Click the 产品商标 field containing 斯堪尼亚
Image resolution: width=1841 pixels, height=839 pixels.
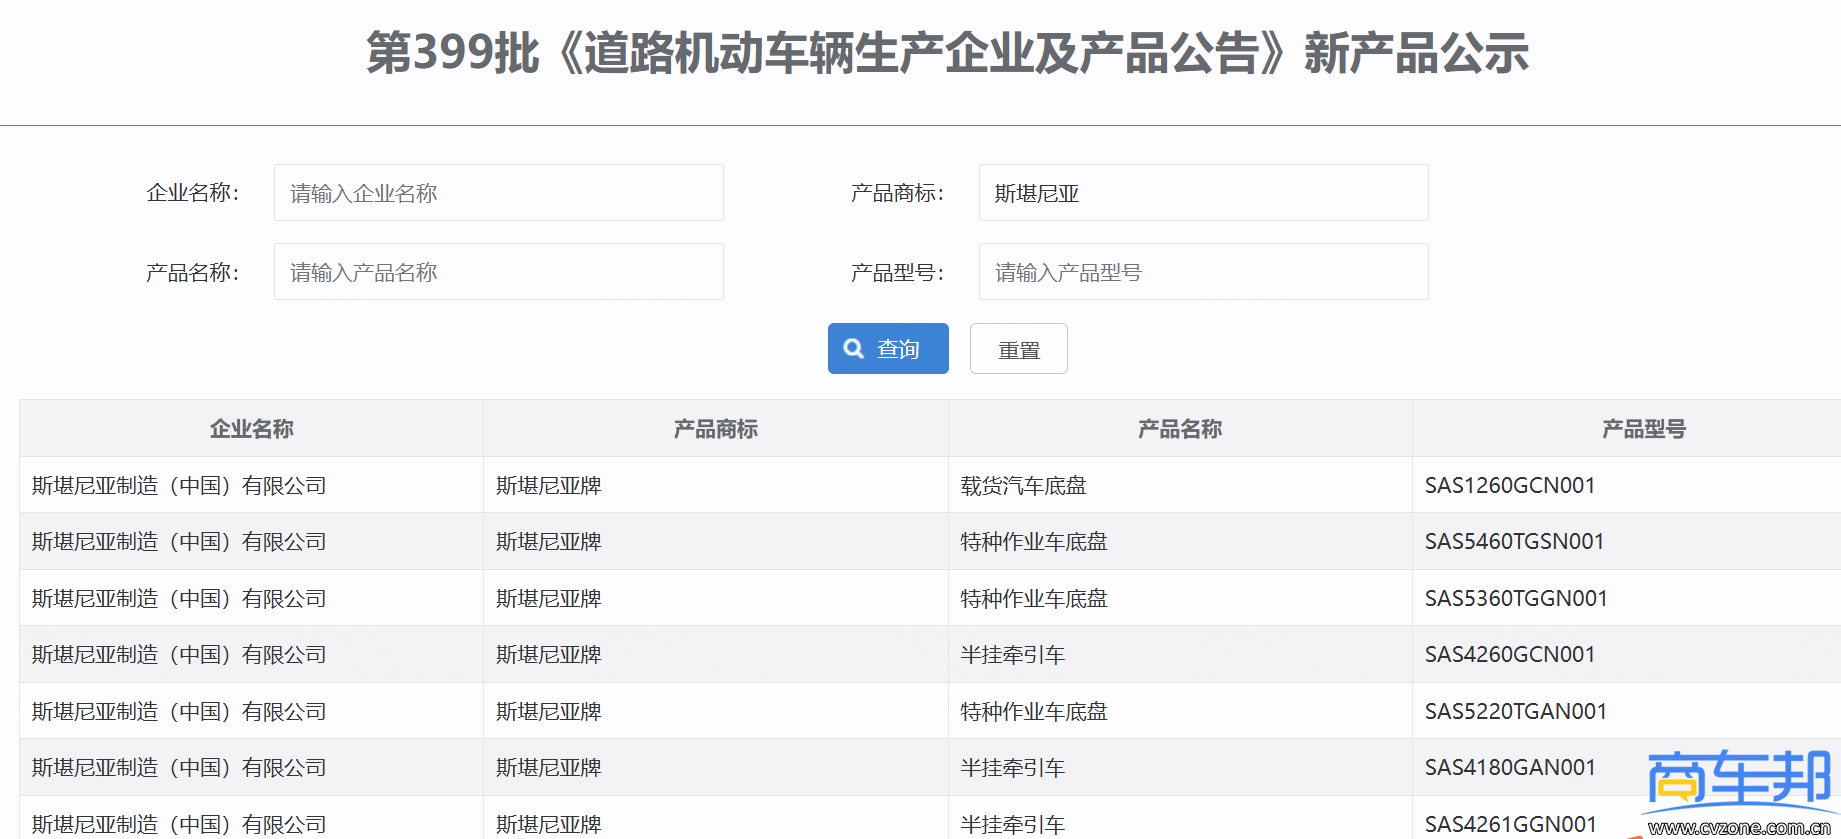[x=1203, y=193]
